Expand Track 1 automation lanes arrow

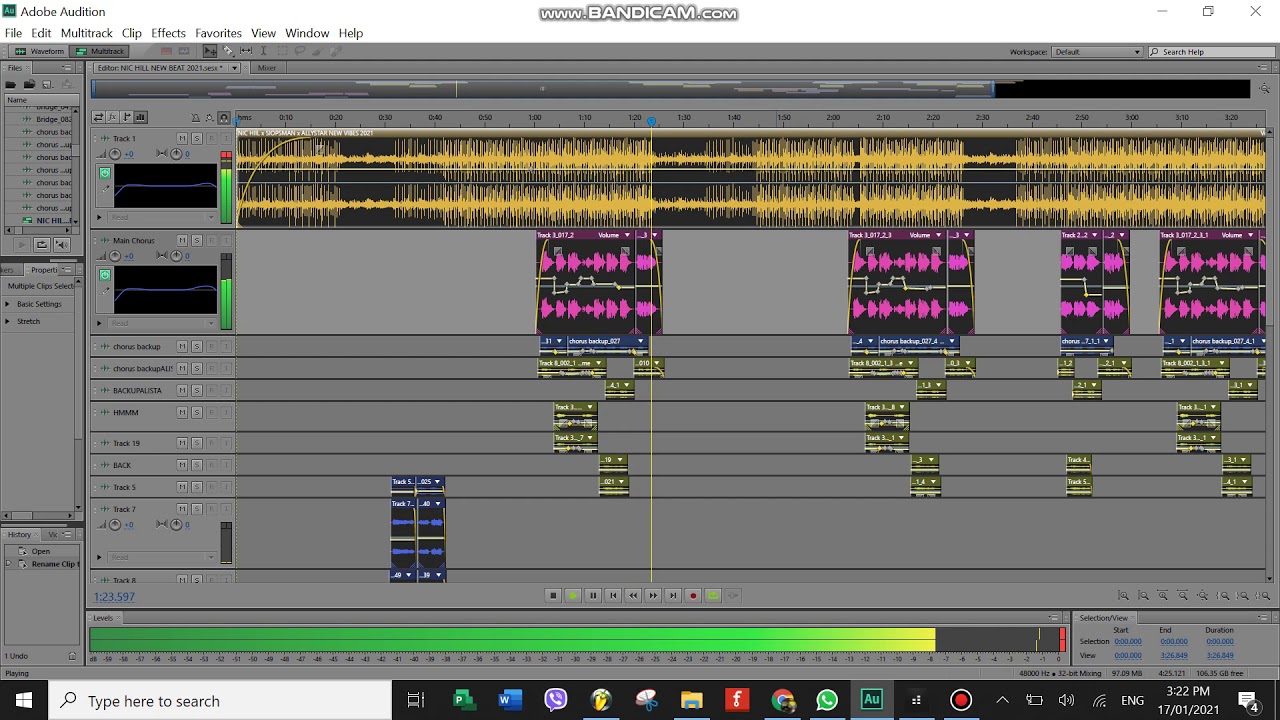(x=99, y=217)
